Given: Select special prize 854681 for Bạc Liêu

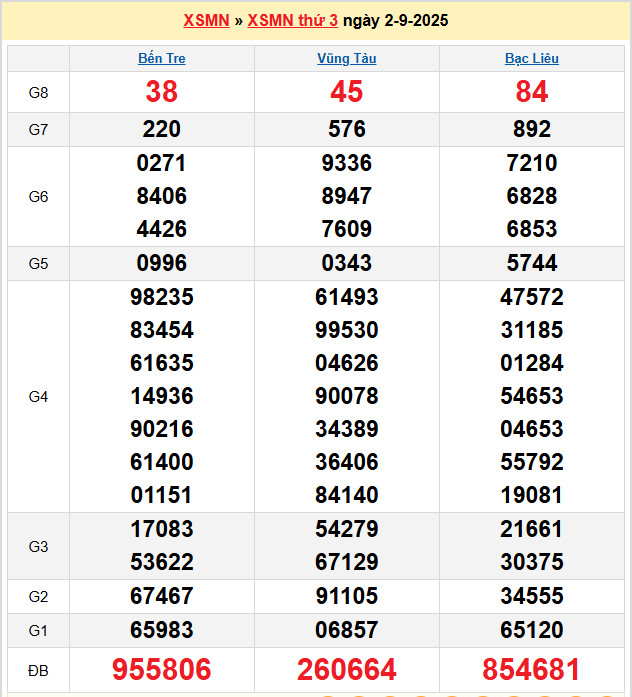Looking at the screenshot, I should click(x=532, y=669).
